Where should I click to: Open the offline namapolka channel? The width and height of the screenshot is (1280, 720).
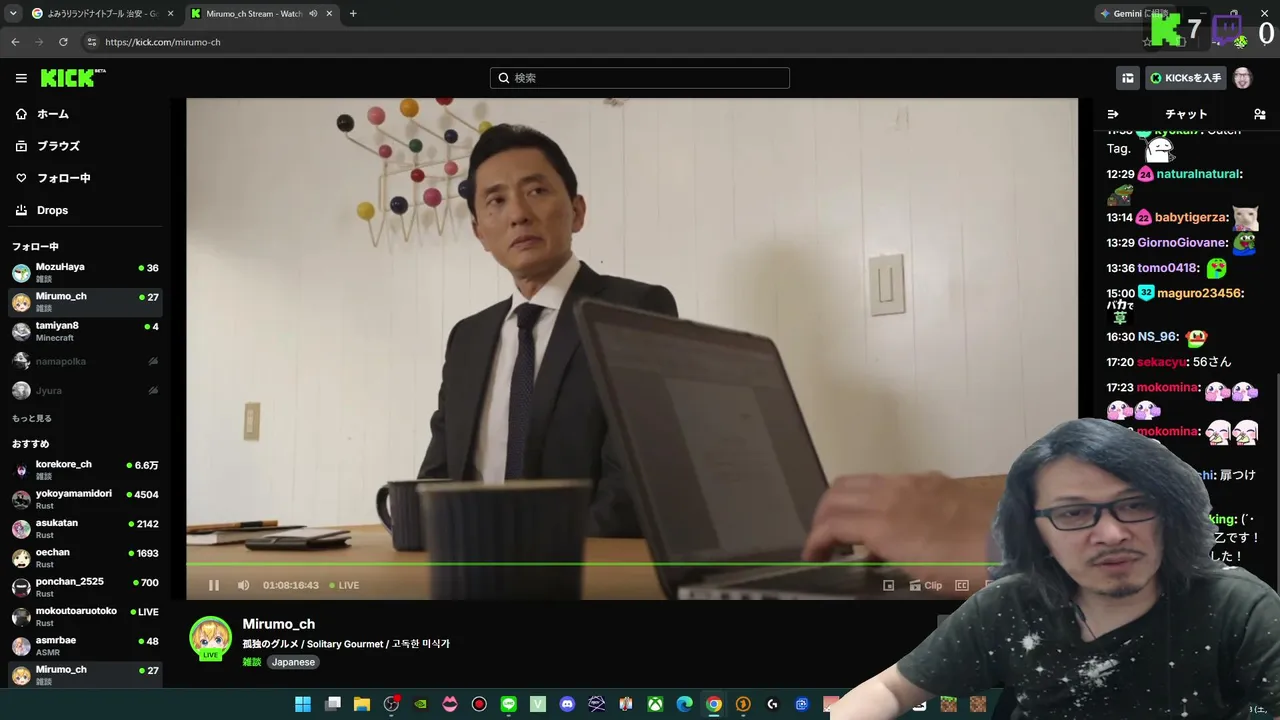(x=85, y=361)
